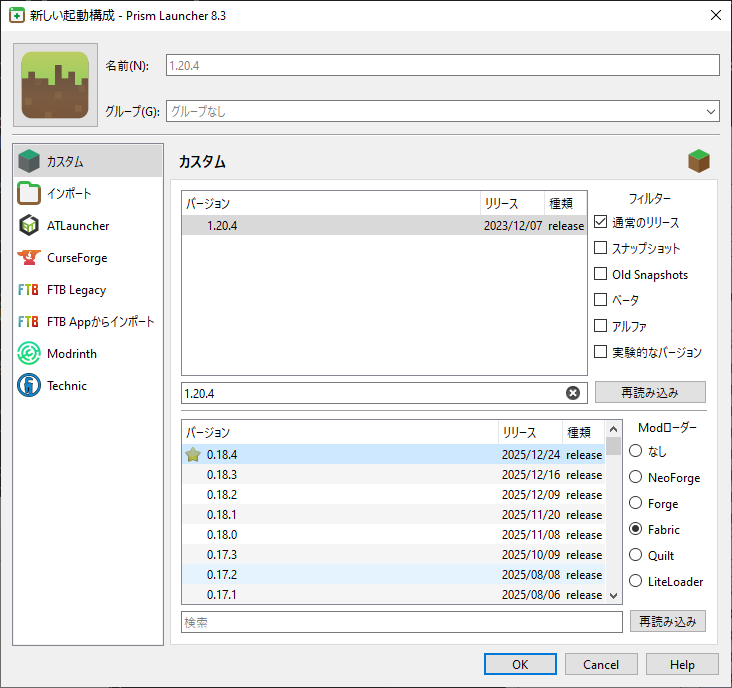Expand the グループ dropdown
This screenshot has width=732, height=688.
(711, 111)
